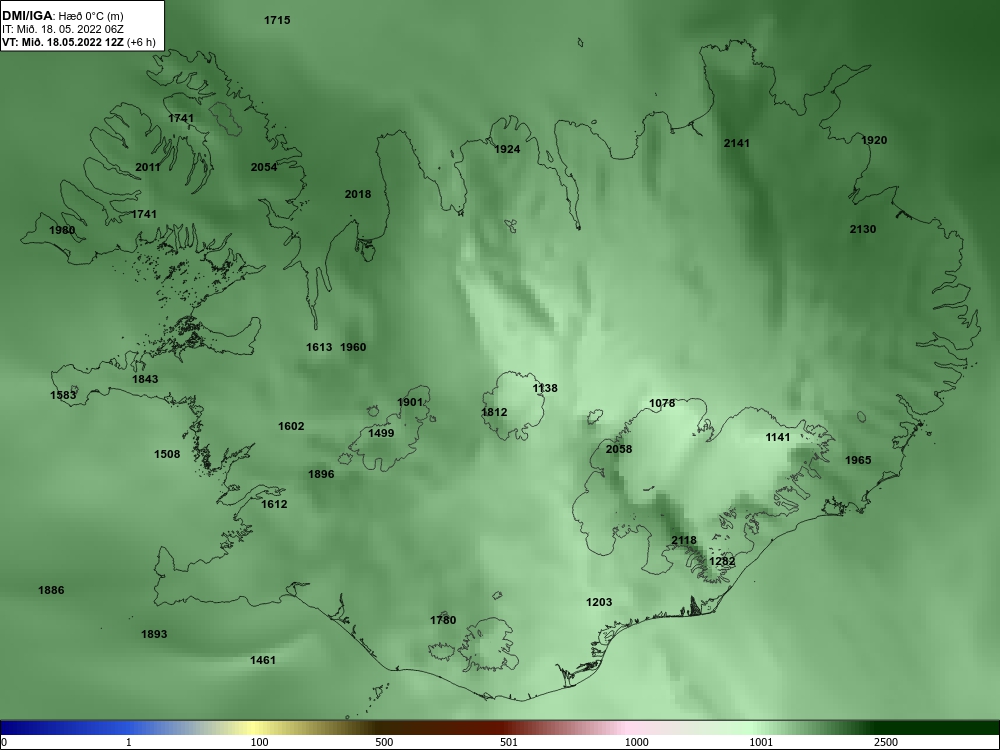Click the 1715 height label
The image size is (1000, 750).
tap(277, 20)
